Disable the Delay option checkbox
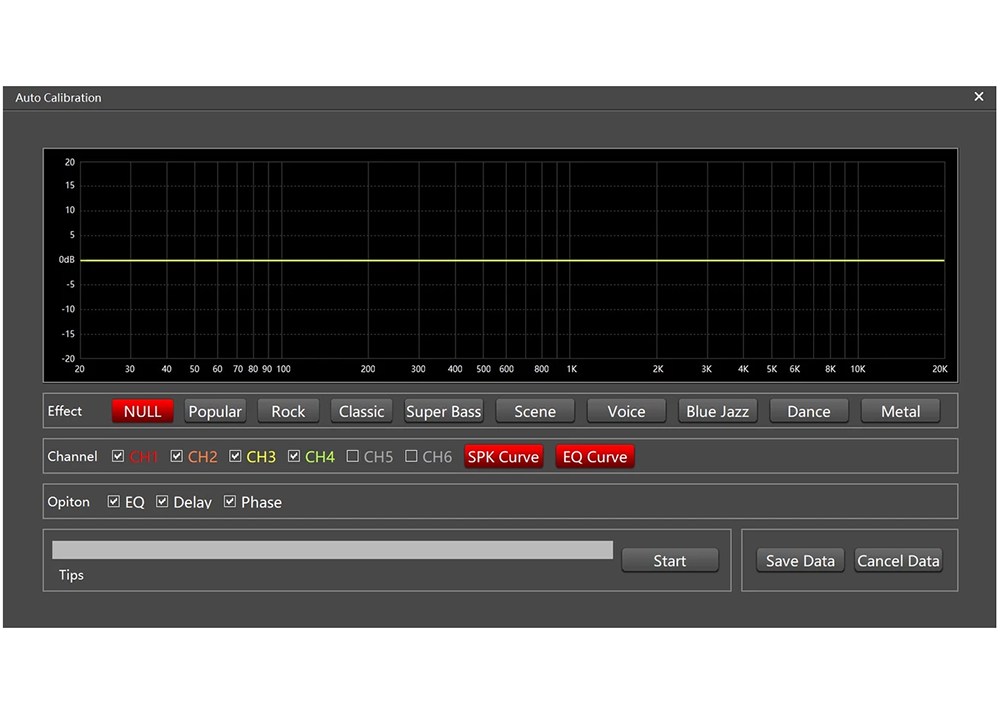The image size is (1000, 714). [162, 501]
